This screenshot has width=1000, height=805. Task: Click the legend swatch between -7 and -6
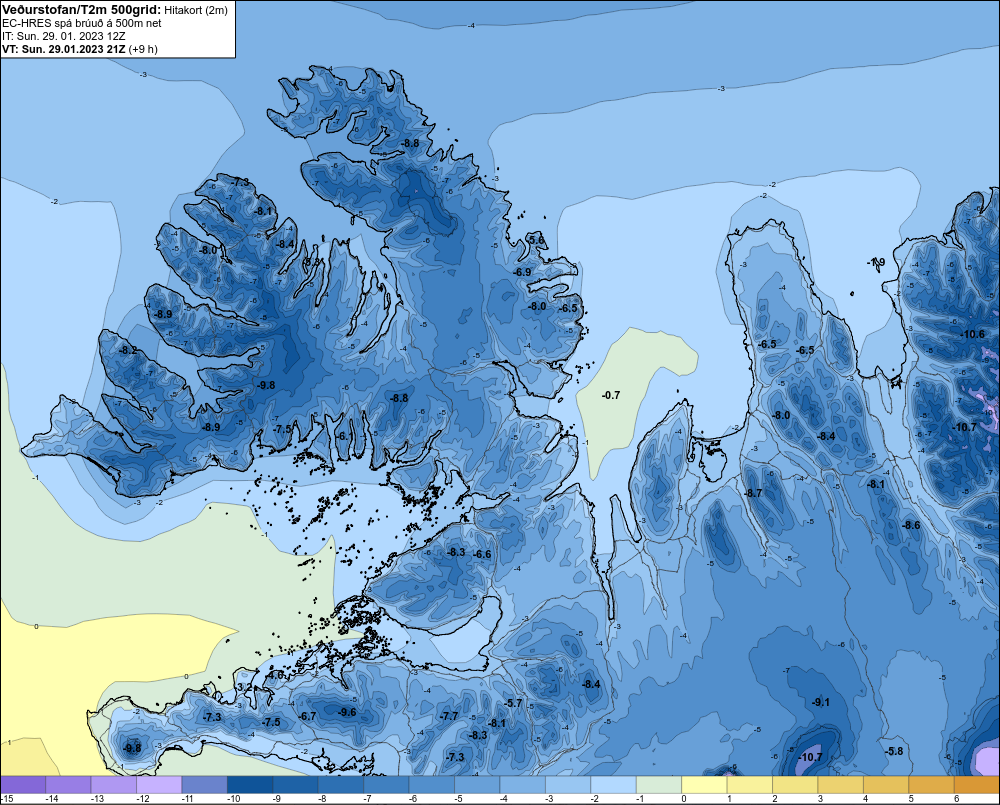[386, 785]
